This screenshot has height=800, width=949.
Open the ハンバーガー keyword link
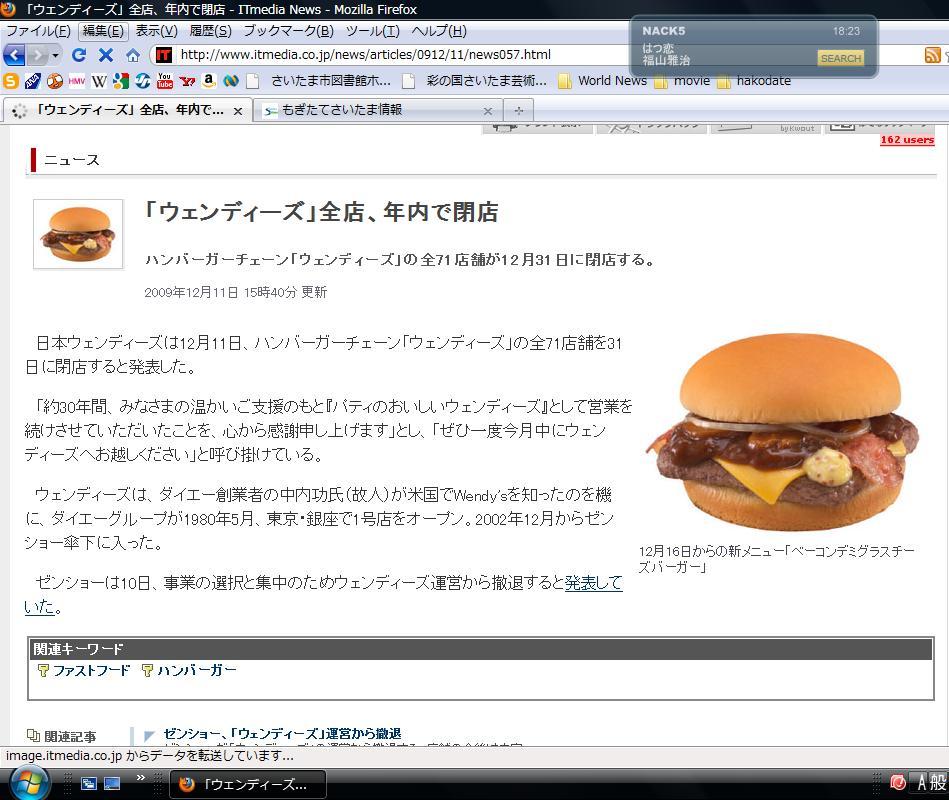[197, 670]
